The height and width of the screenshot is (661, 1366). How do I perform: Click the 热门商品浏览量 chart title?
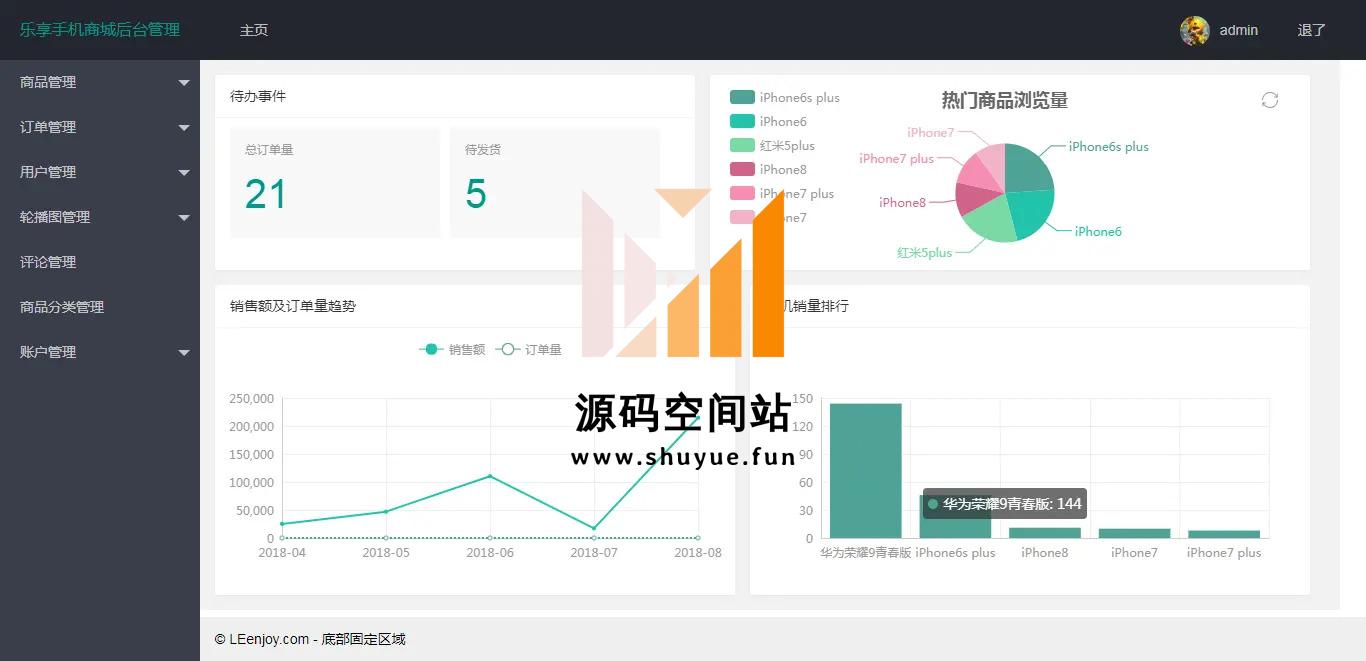point(1004,100)
